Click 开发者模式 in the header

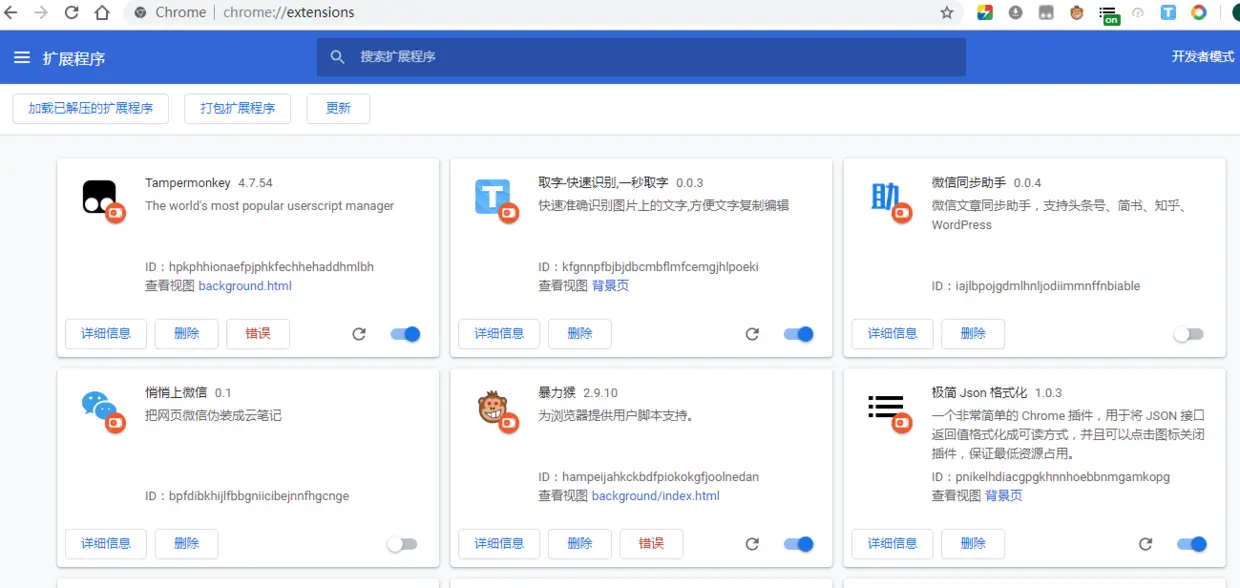[1203, 57]
